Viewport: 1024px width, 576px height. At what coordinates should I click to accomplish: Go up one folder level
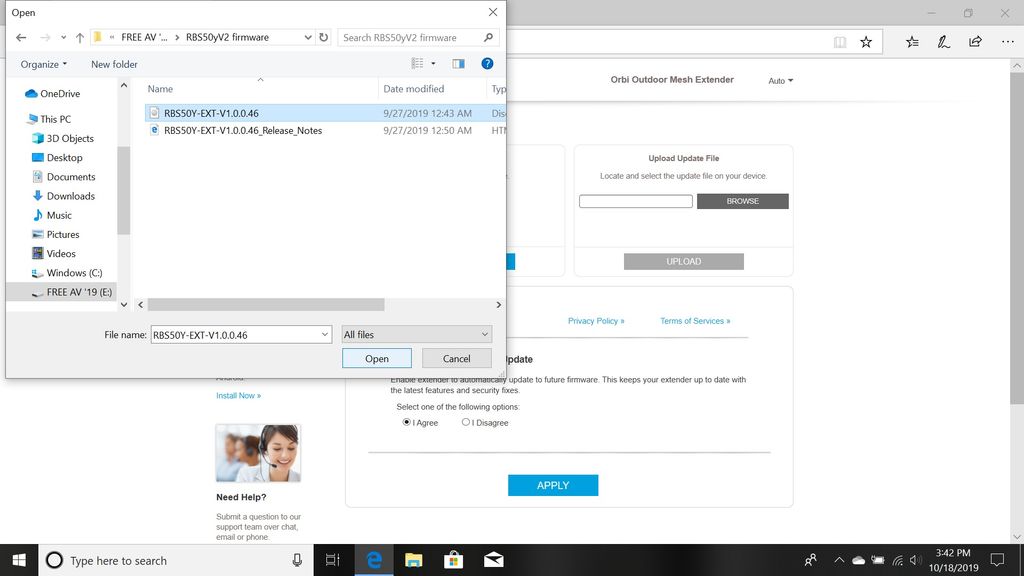click(80, 37)
